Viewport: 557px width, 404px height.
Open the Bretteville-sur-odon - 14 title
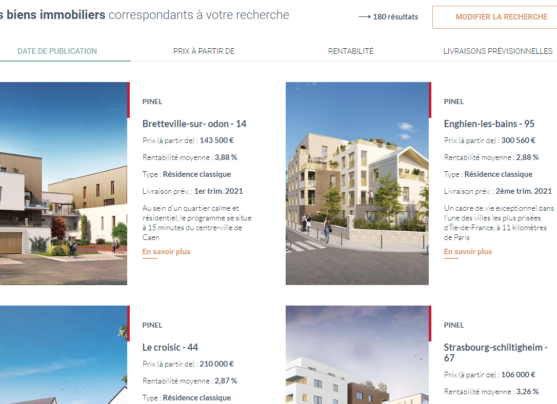point(194,124)
